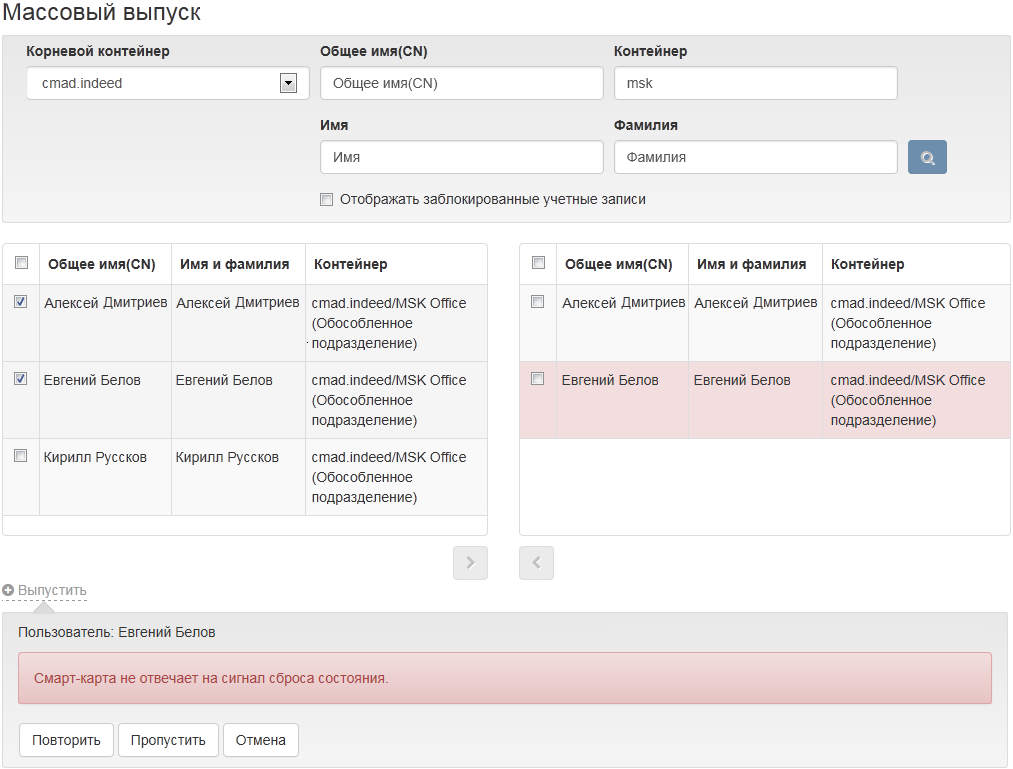
Task: Select all users in left table header
Action: click(x=21, y=263)
